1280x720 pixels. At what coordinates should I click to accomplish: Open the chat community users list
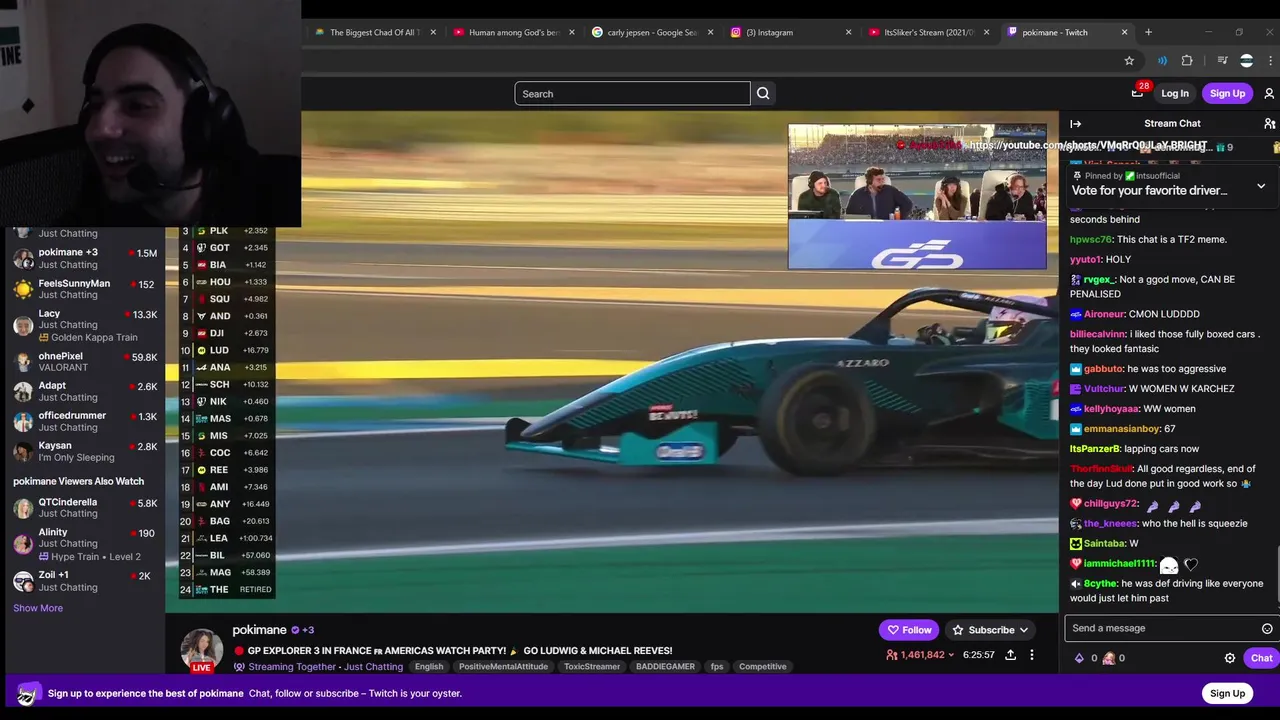(1269, 124)
